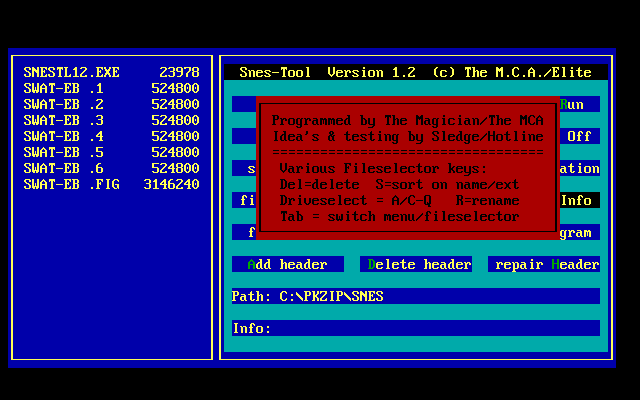
Task: Highlight SWAT-EB .3 file entry
Action: point(111,120)
